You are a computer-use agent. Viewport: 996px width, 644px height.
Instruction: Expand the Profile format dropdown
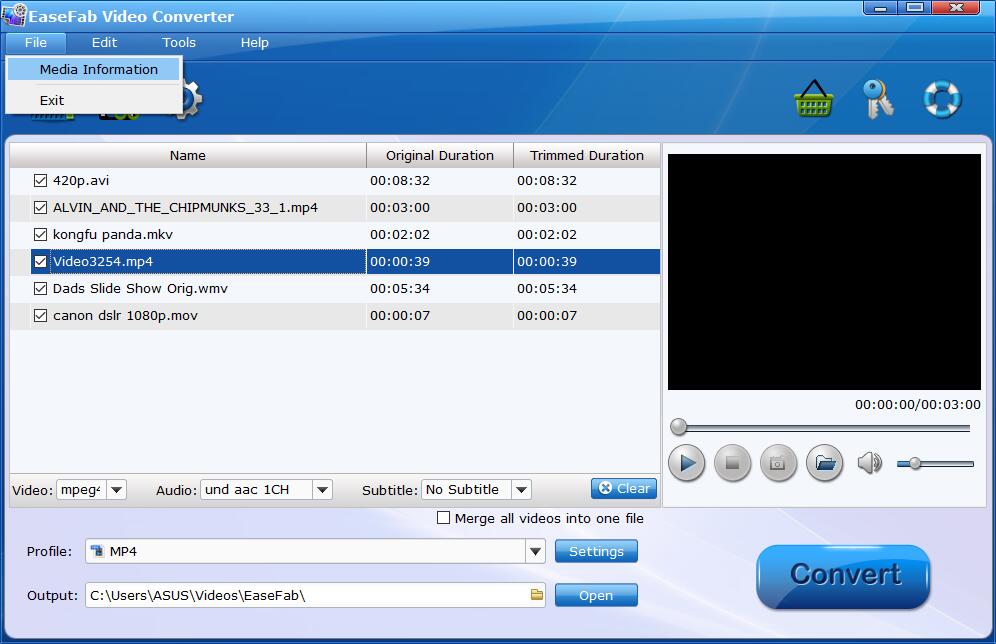click(x=535, y=551)
